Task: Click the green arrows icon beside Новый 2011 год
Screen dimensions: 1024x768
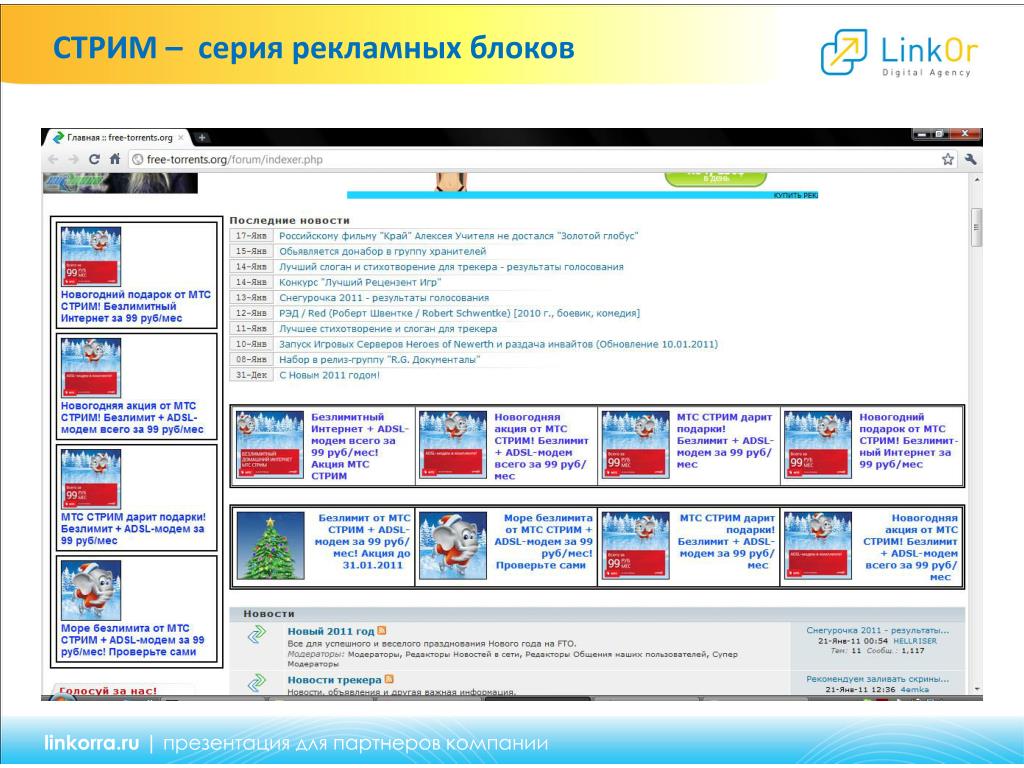Action: point(257,634)
